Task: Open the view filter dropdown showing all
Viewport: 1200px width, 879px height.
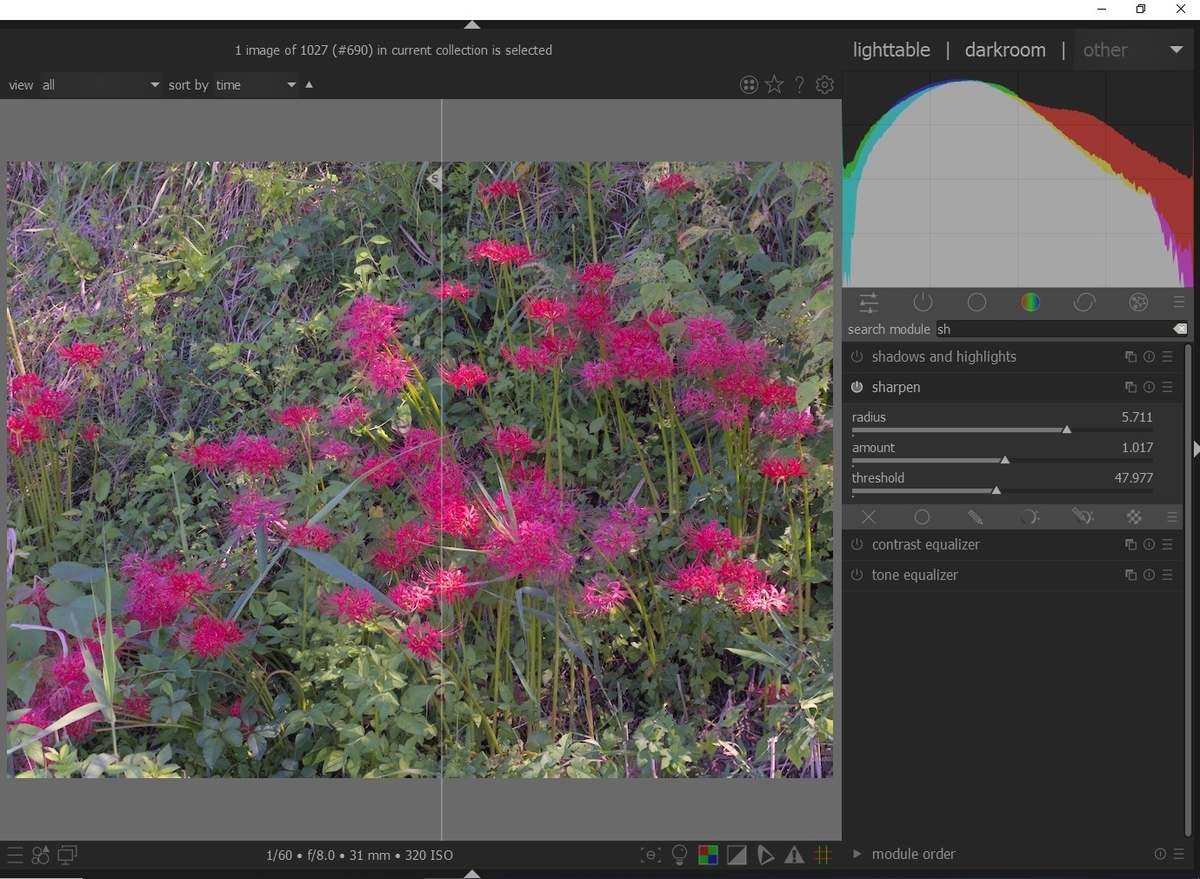Action: click(100, 85)
